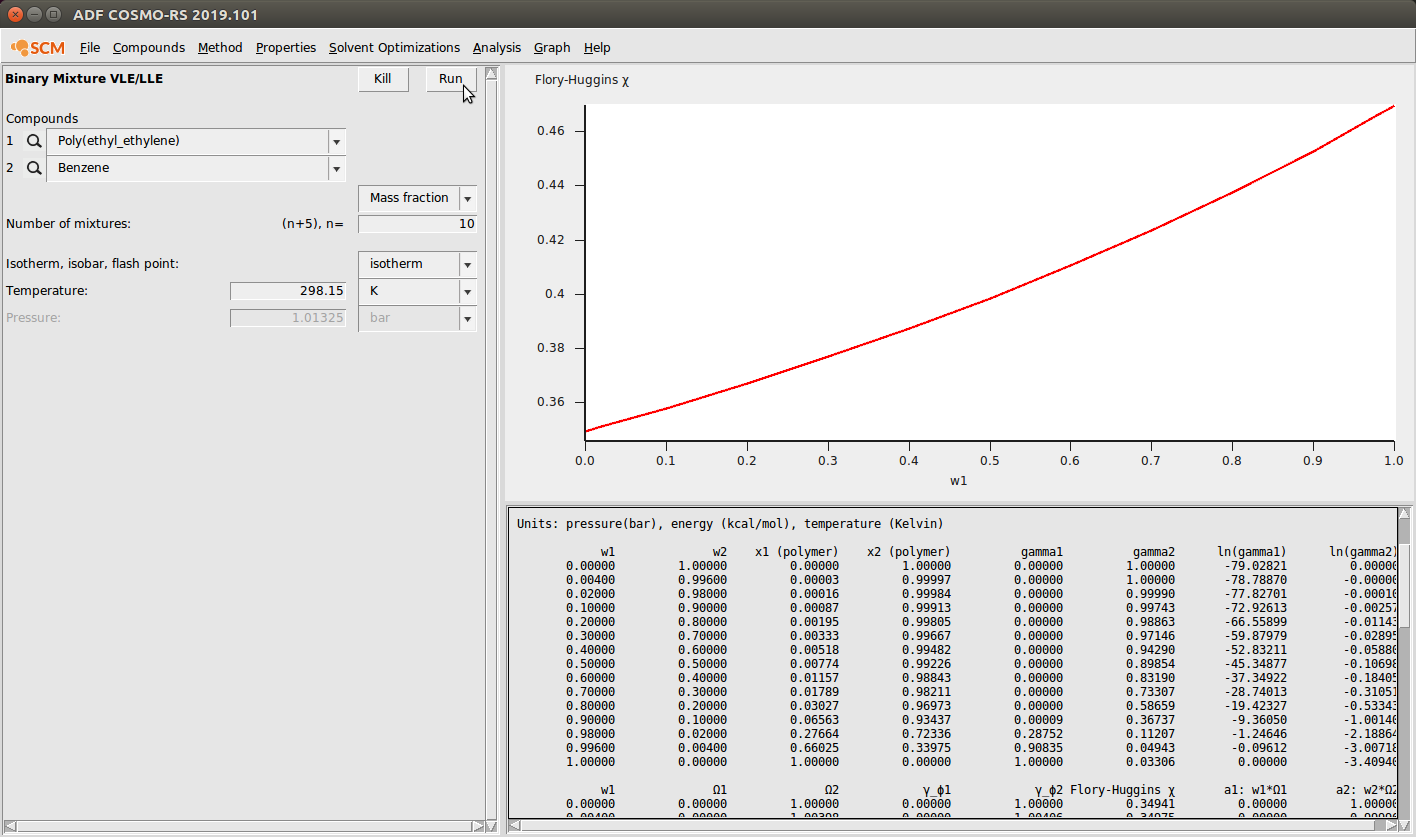This screenshot has height=837, width=1416.
Task: Click the Temperature input field
Action: click(x=288, y=291)
